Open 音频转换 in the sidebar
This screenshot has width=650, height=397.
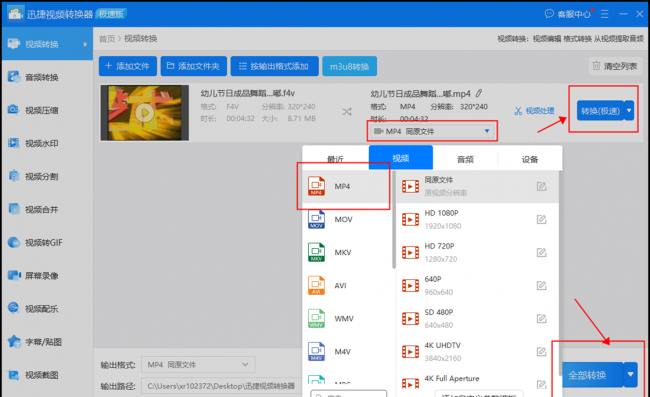47,77
